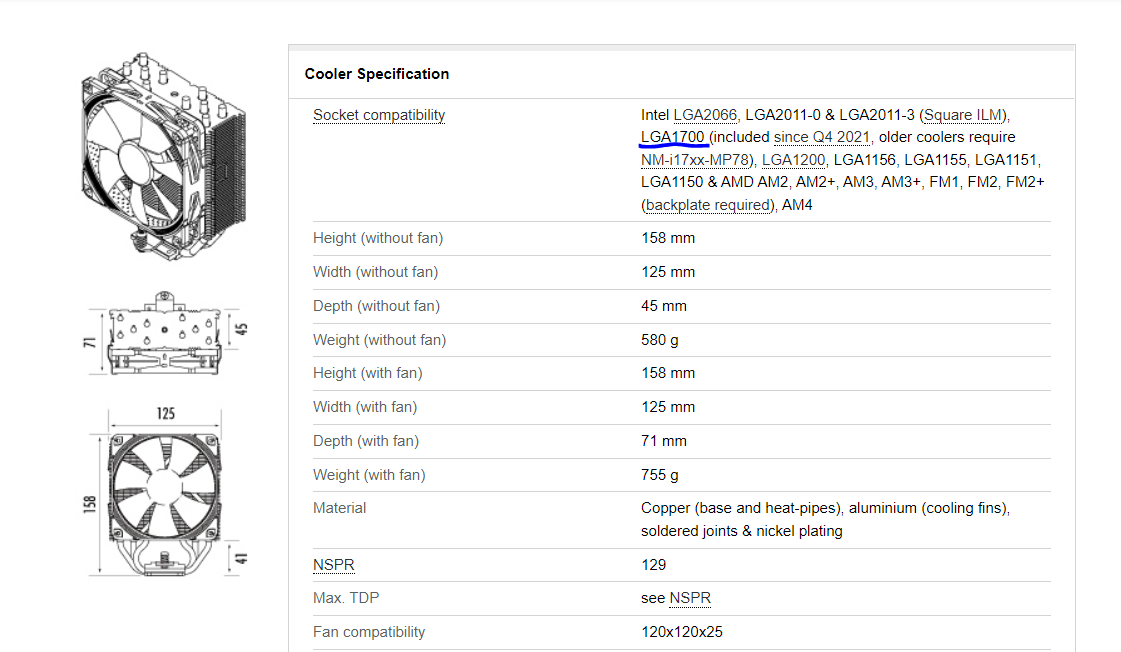Viewport: 1121px width, 652px height.
Task: Click the 'Height (without fan)' row label
Action: [x=378, y=238]
